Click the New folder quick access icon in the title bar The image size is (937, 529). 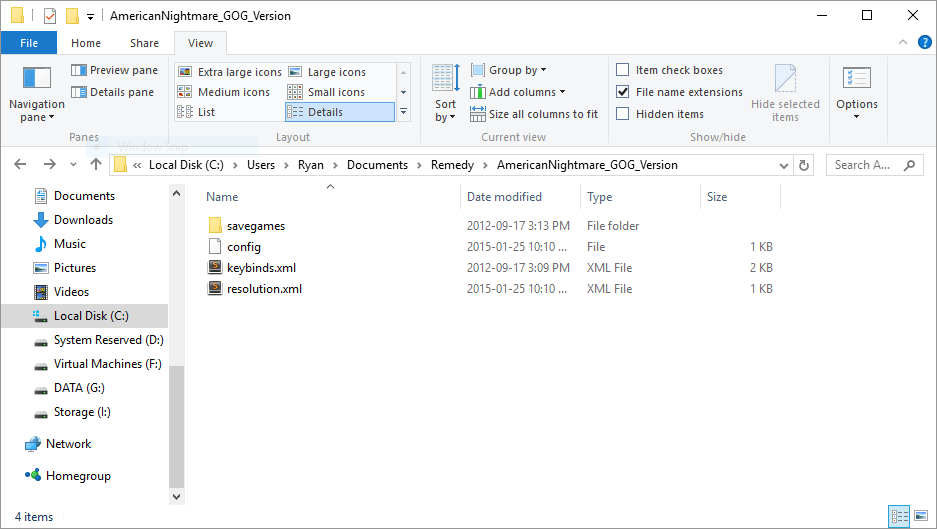(x=72, y=16)
